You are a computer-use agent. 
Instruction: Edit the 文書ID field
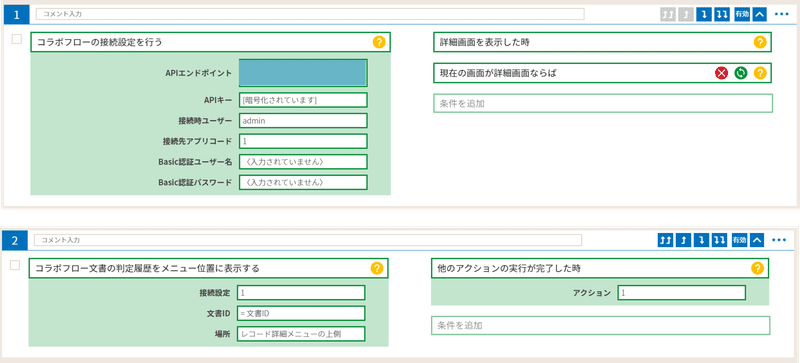click(x=301, y=313)
